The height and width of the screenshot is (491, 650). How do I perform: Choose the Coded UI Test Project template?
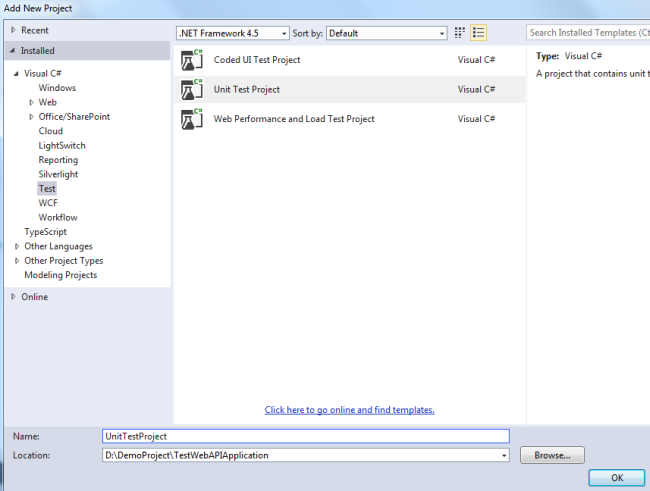point(350,60)
